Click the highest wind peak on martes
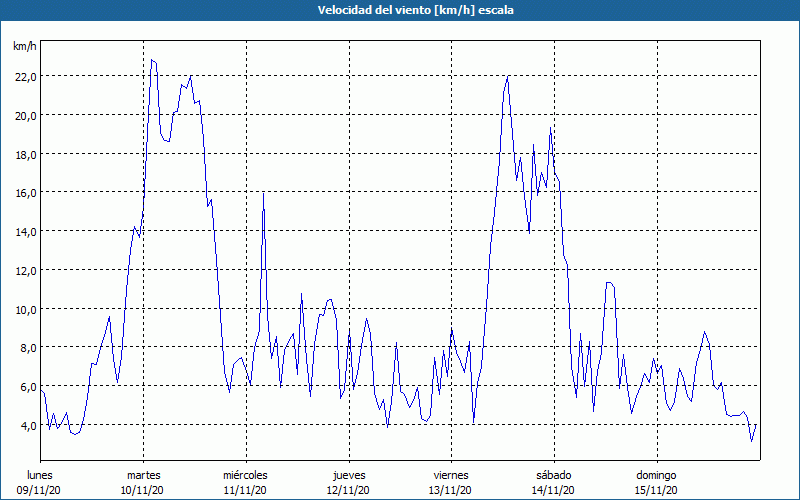Viewport: 800px width, 500px height. click(x=152, y=60)
